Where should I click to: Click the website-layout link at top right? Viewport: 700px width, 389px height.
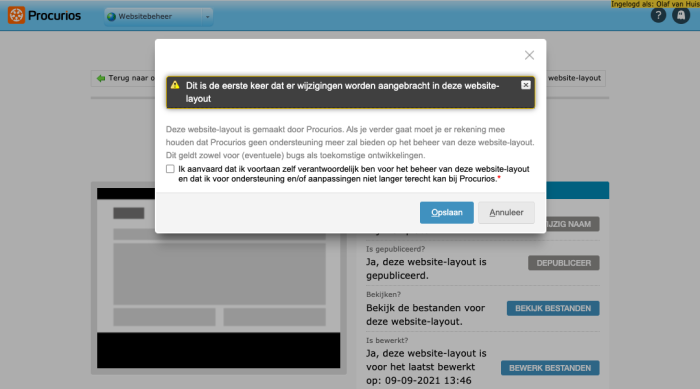pos(575,78)
